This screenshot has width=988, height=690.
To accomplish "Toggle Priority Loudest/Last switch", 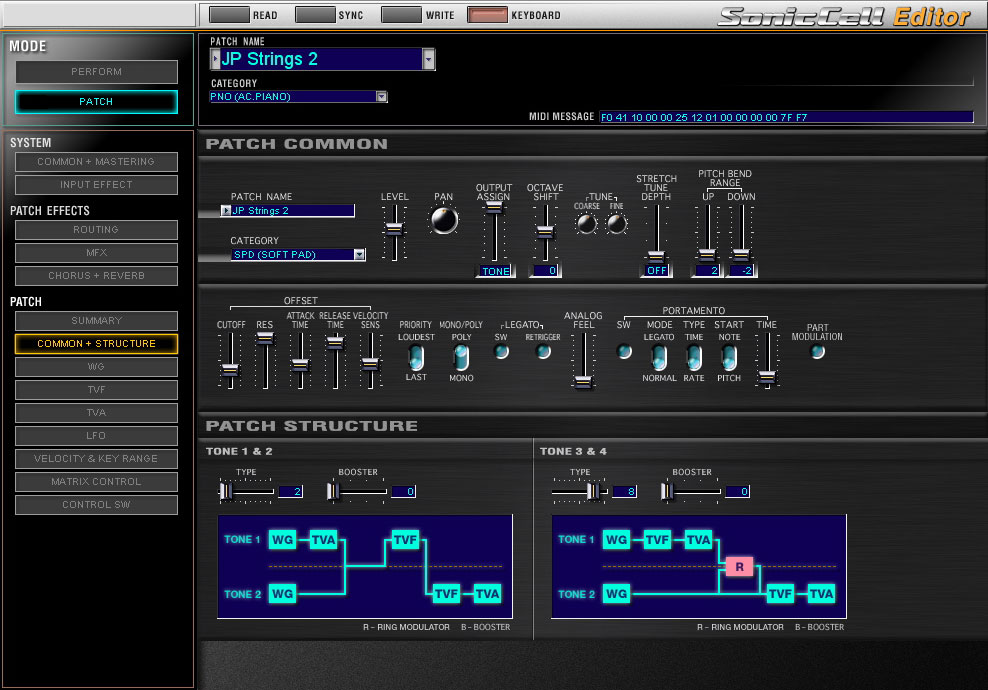I will tap(416, 357).
